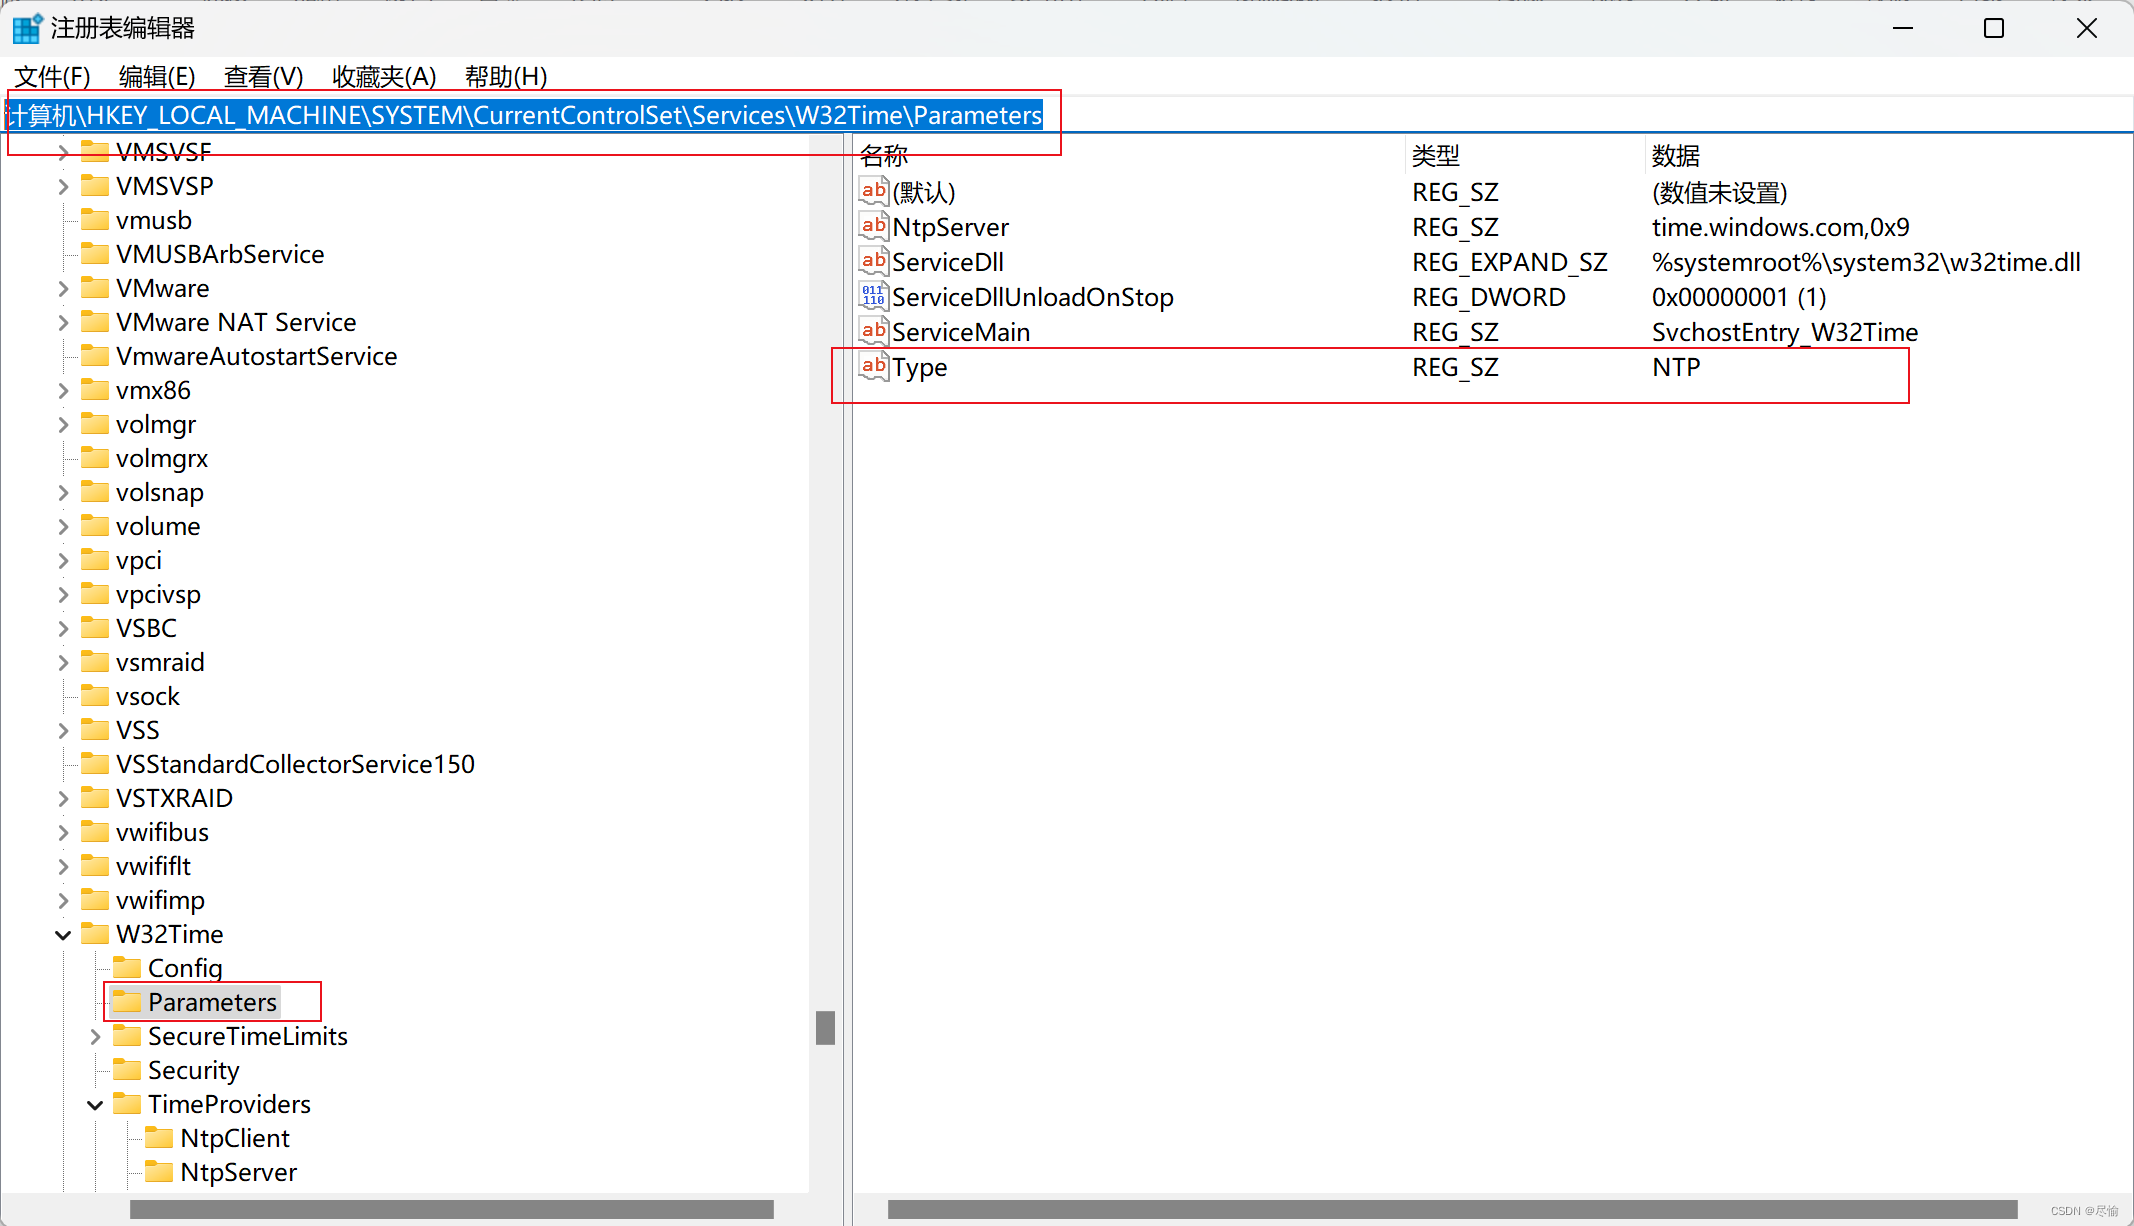The height and width of the screenshot is (1226, 2134).
Task: Select the vwififlt folder icon
Action: coord(95,865)
